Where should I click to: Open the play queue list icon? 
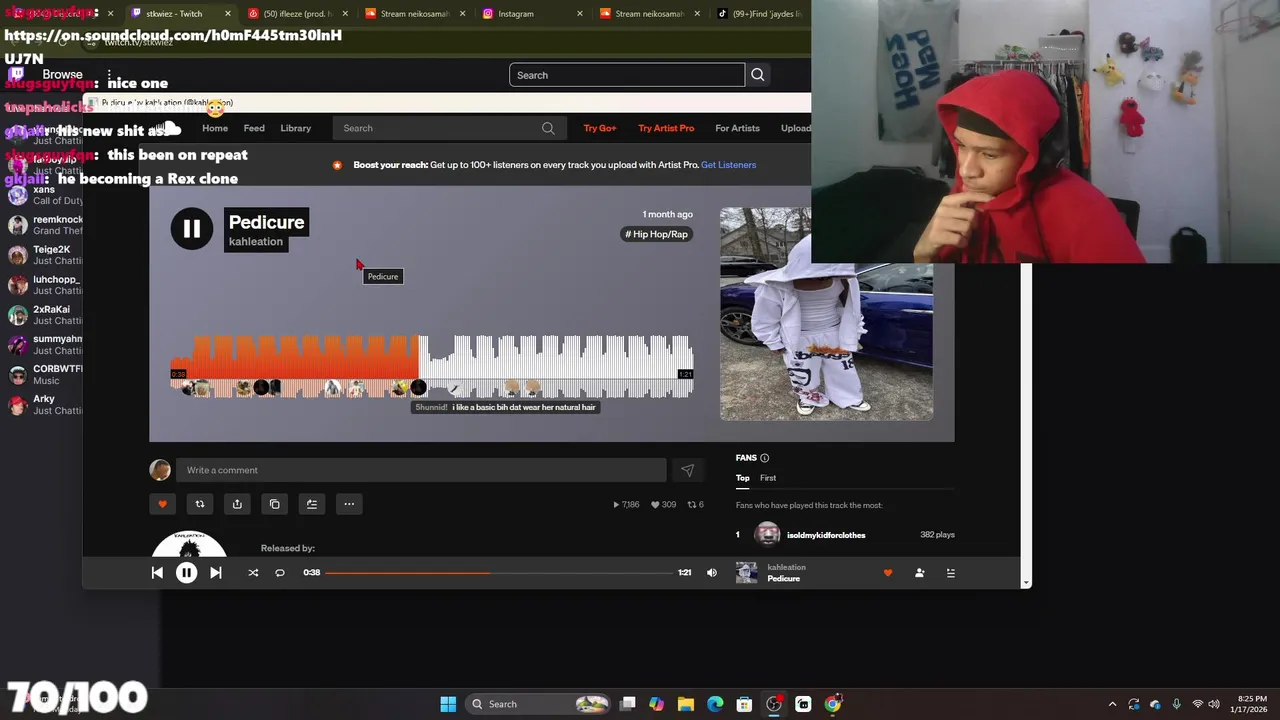951,573
